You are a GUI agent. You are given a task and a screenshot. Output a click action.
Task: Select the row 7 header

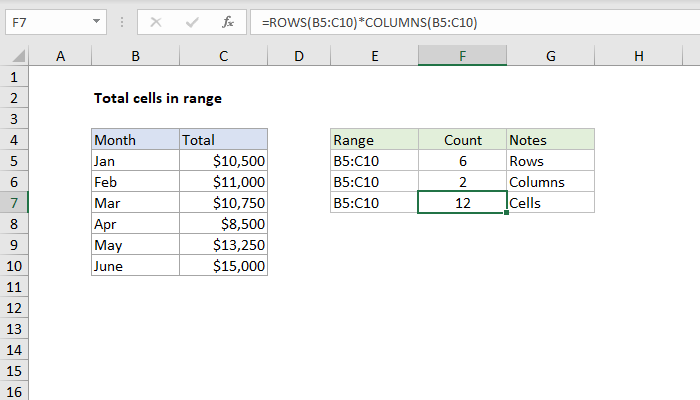pyautogui.click(x=15, y=203)
